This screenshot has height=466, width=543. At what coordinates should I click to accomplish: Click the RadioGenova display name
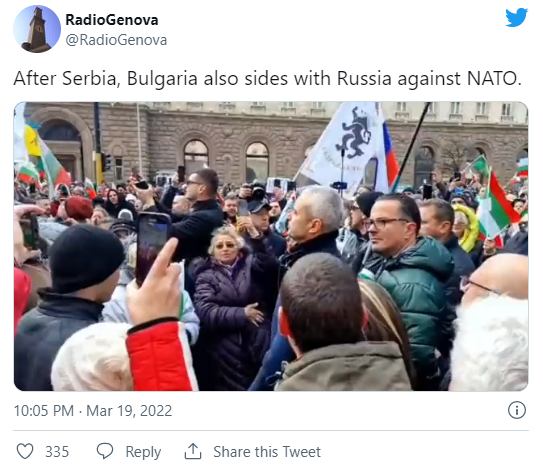point(112,20)
